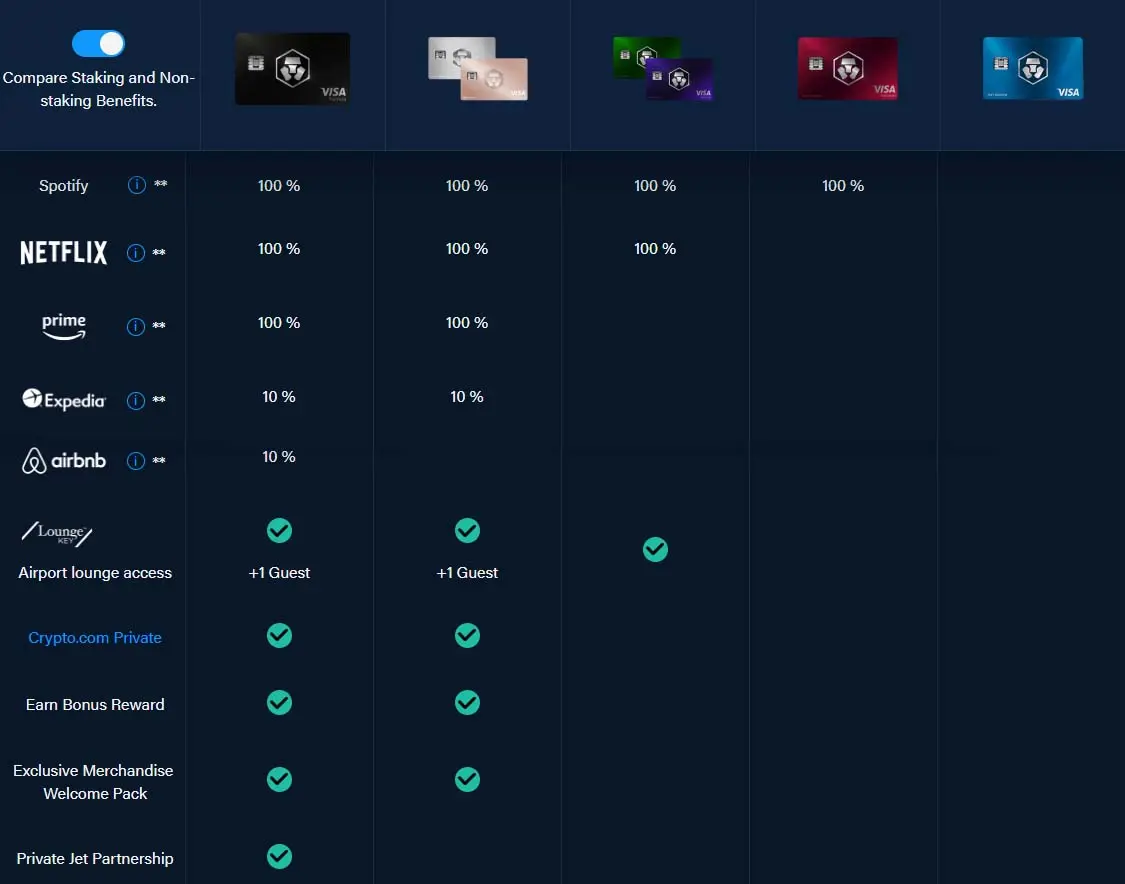Click Netflix 100 % in first column

[279, 249]
